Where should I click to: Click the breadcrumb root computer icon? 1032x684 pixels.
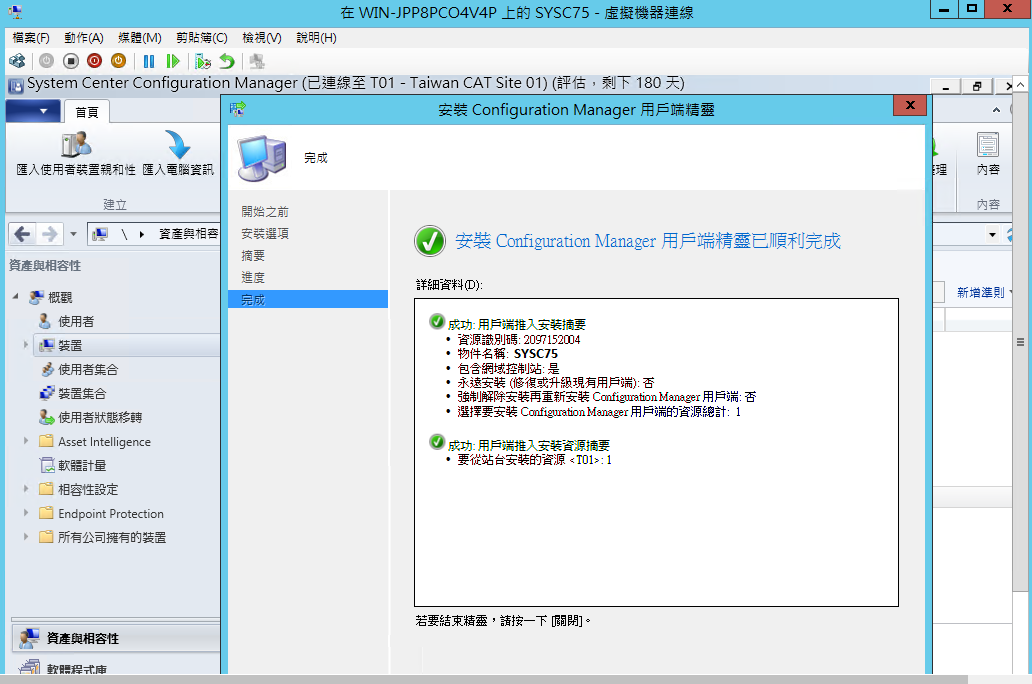pos(100,234)
